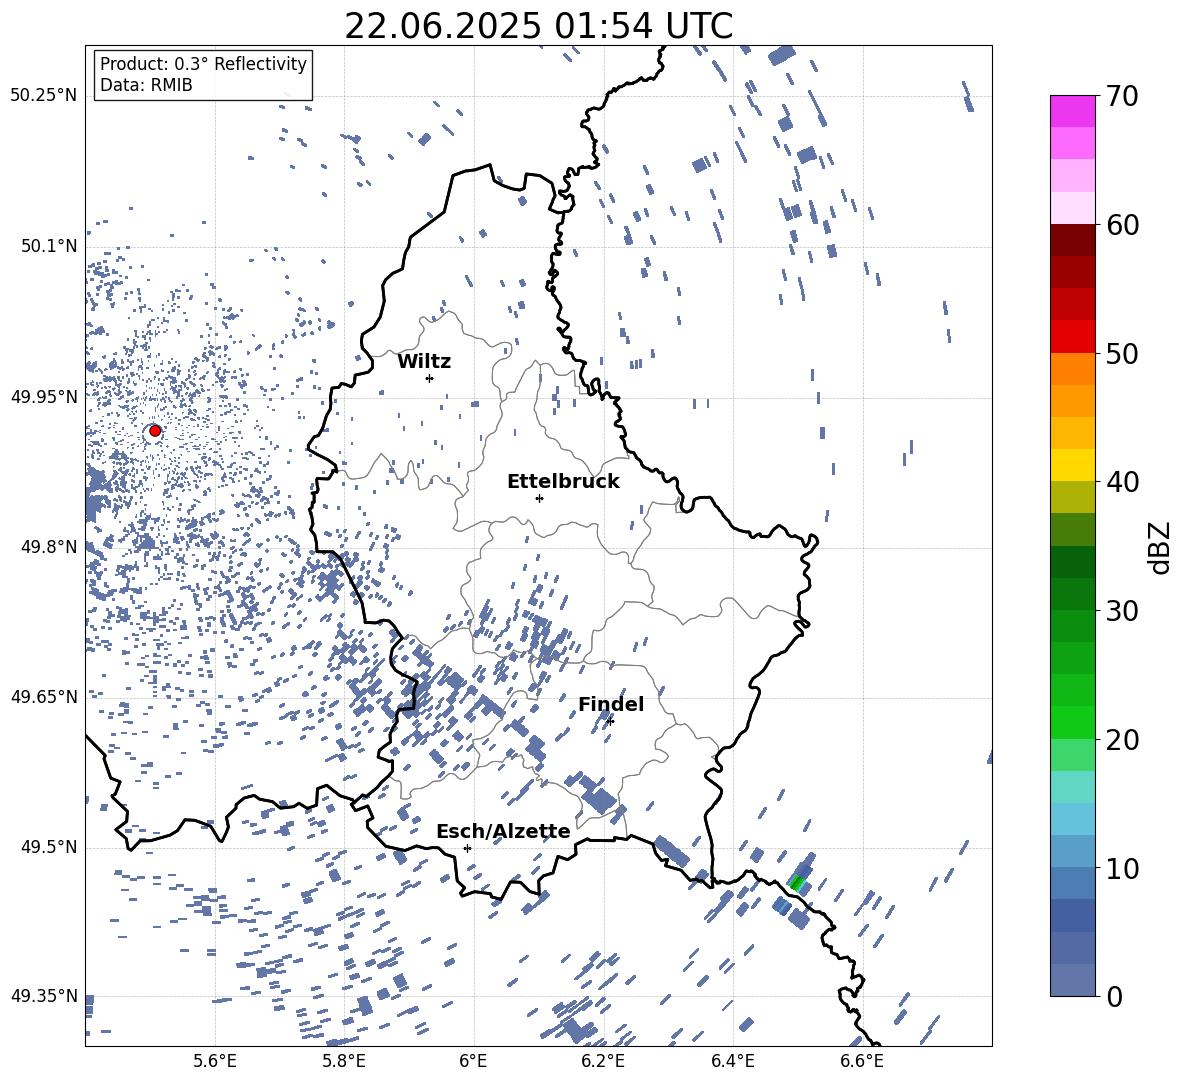Click the 40 colorbar tick label
This screenshot has width=1184, height=1081.
[1122, 482]
